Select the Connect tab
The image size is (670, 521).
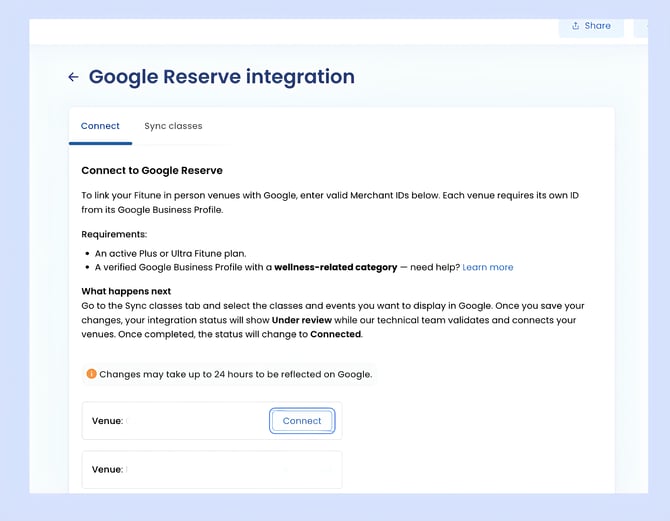(100, 126)
